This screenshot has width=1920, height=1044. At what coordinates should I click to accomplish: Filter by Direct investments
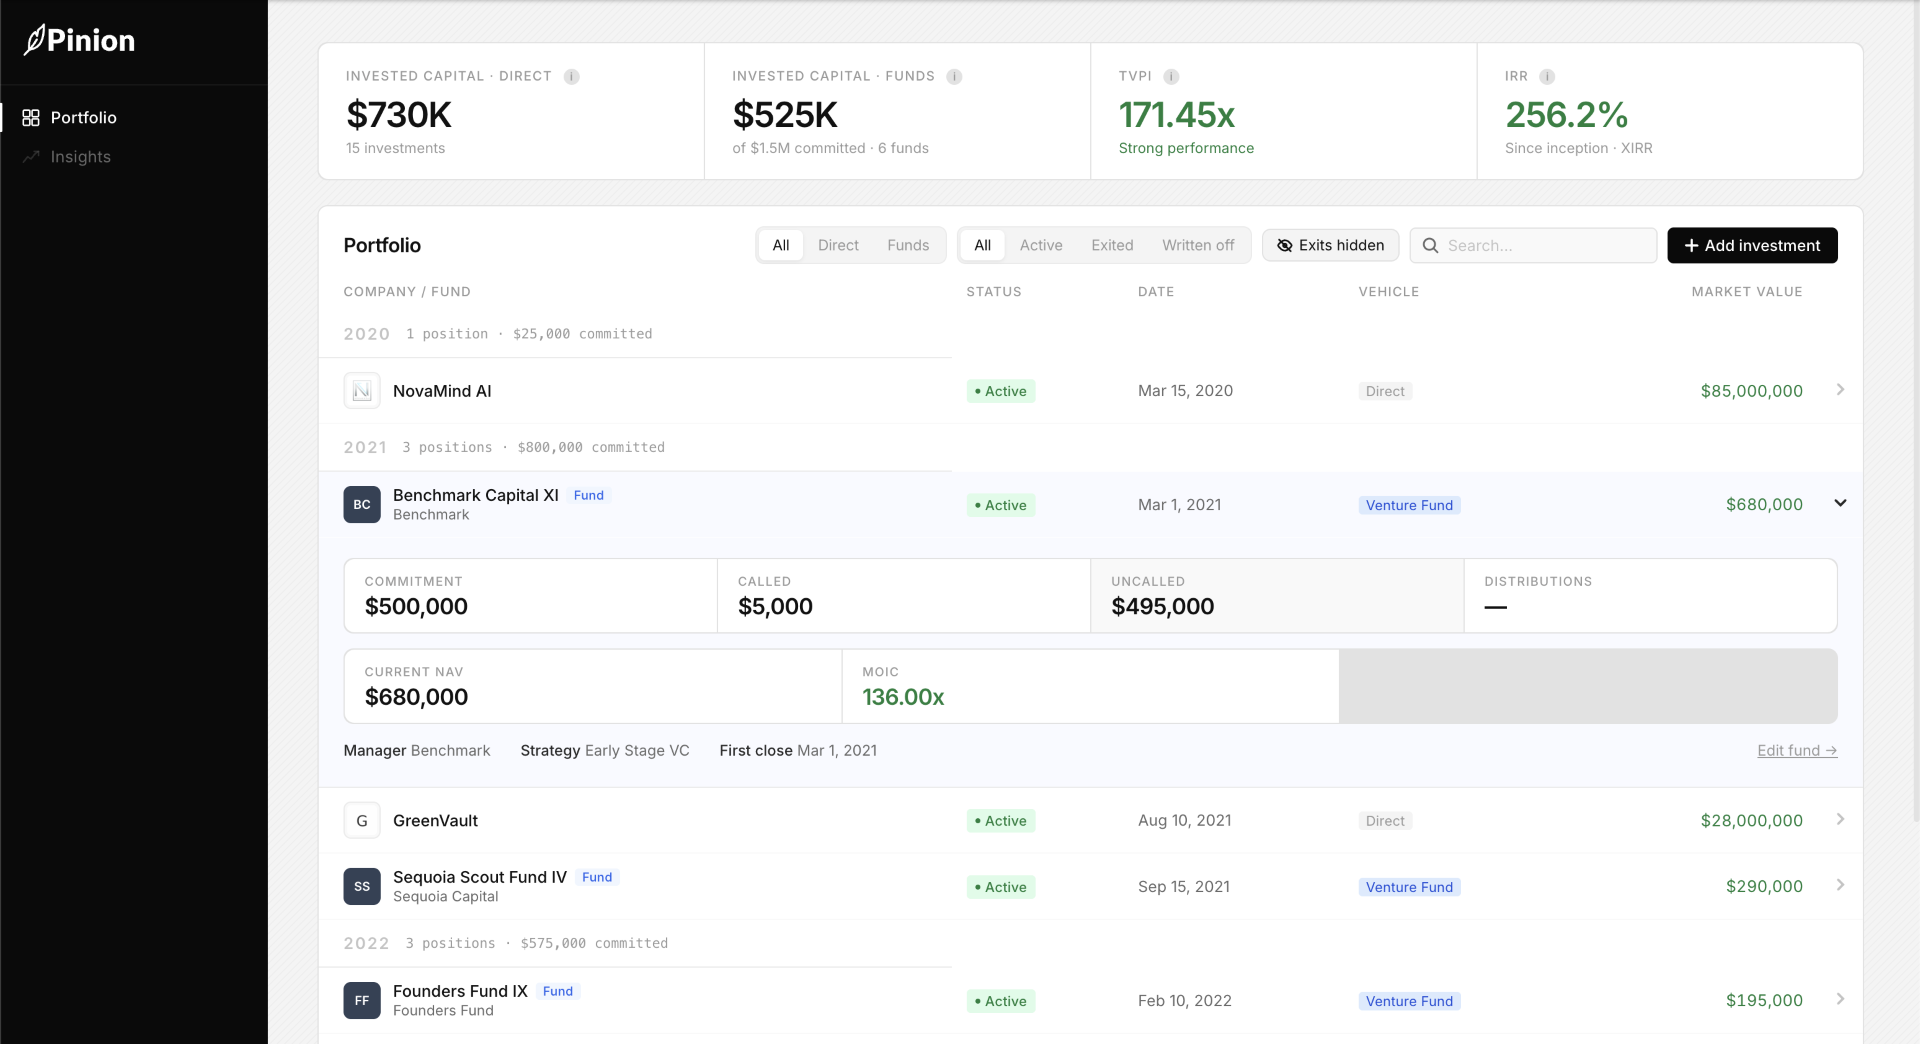(838, 246)
